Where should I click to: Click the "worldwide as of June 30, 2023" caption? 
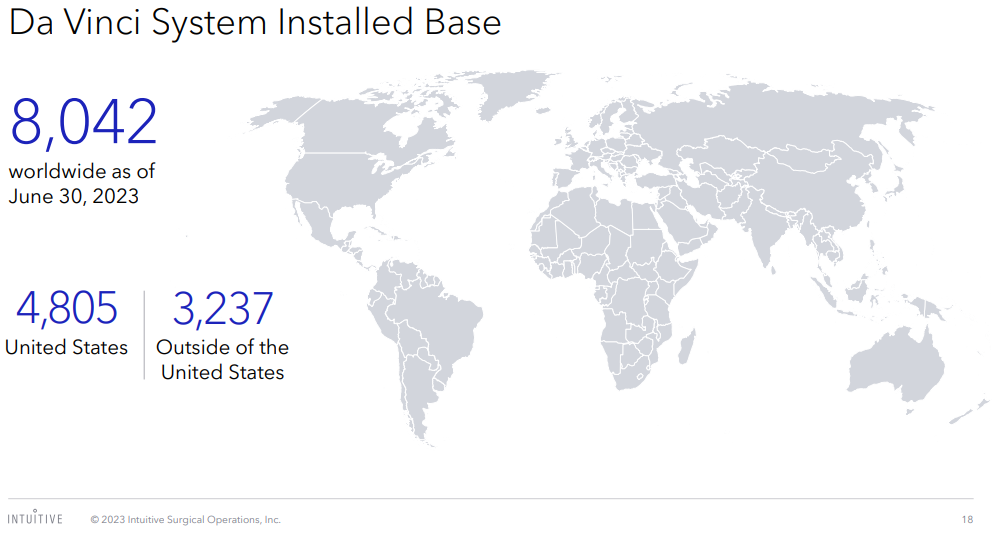click(81, 184)
